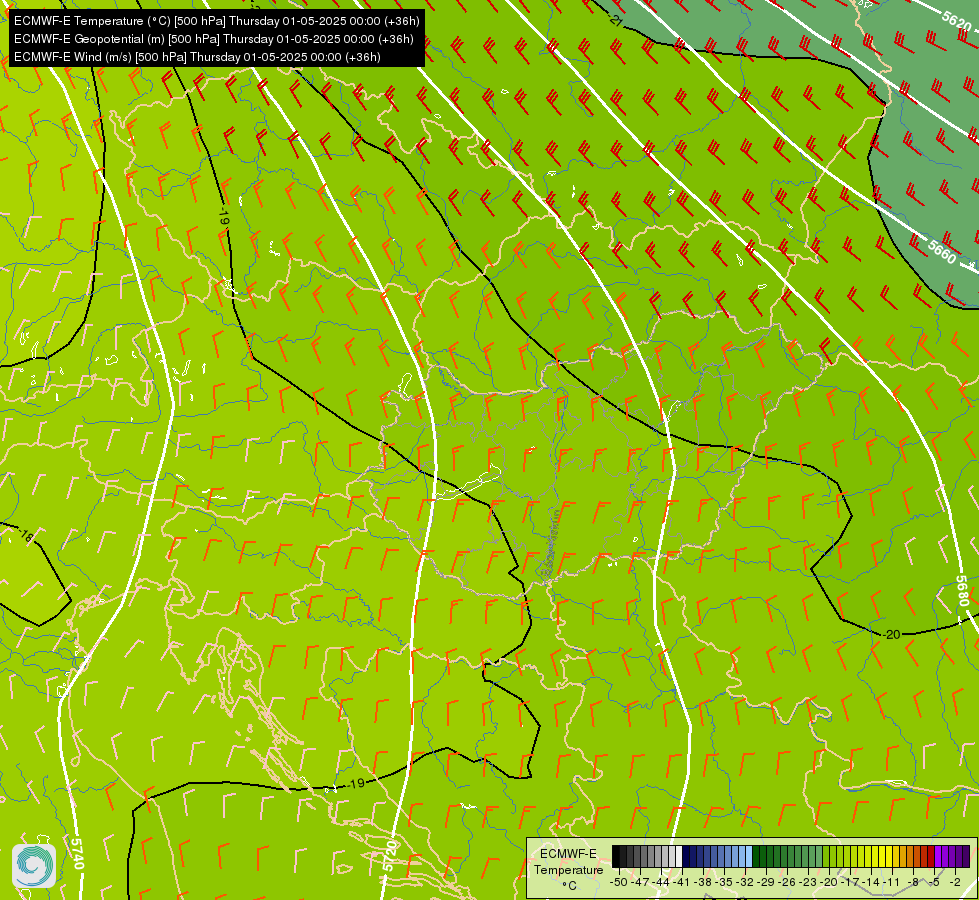Select the ECMWF-E Wind 500 hPa title line

(197, 57)
